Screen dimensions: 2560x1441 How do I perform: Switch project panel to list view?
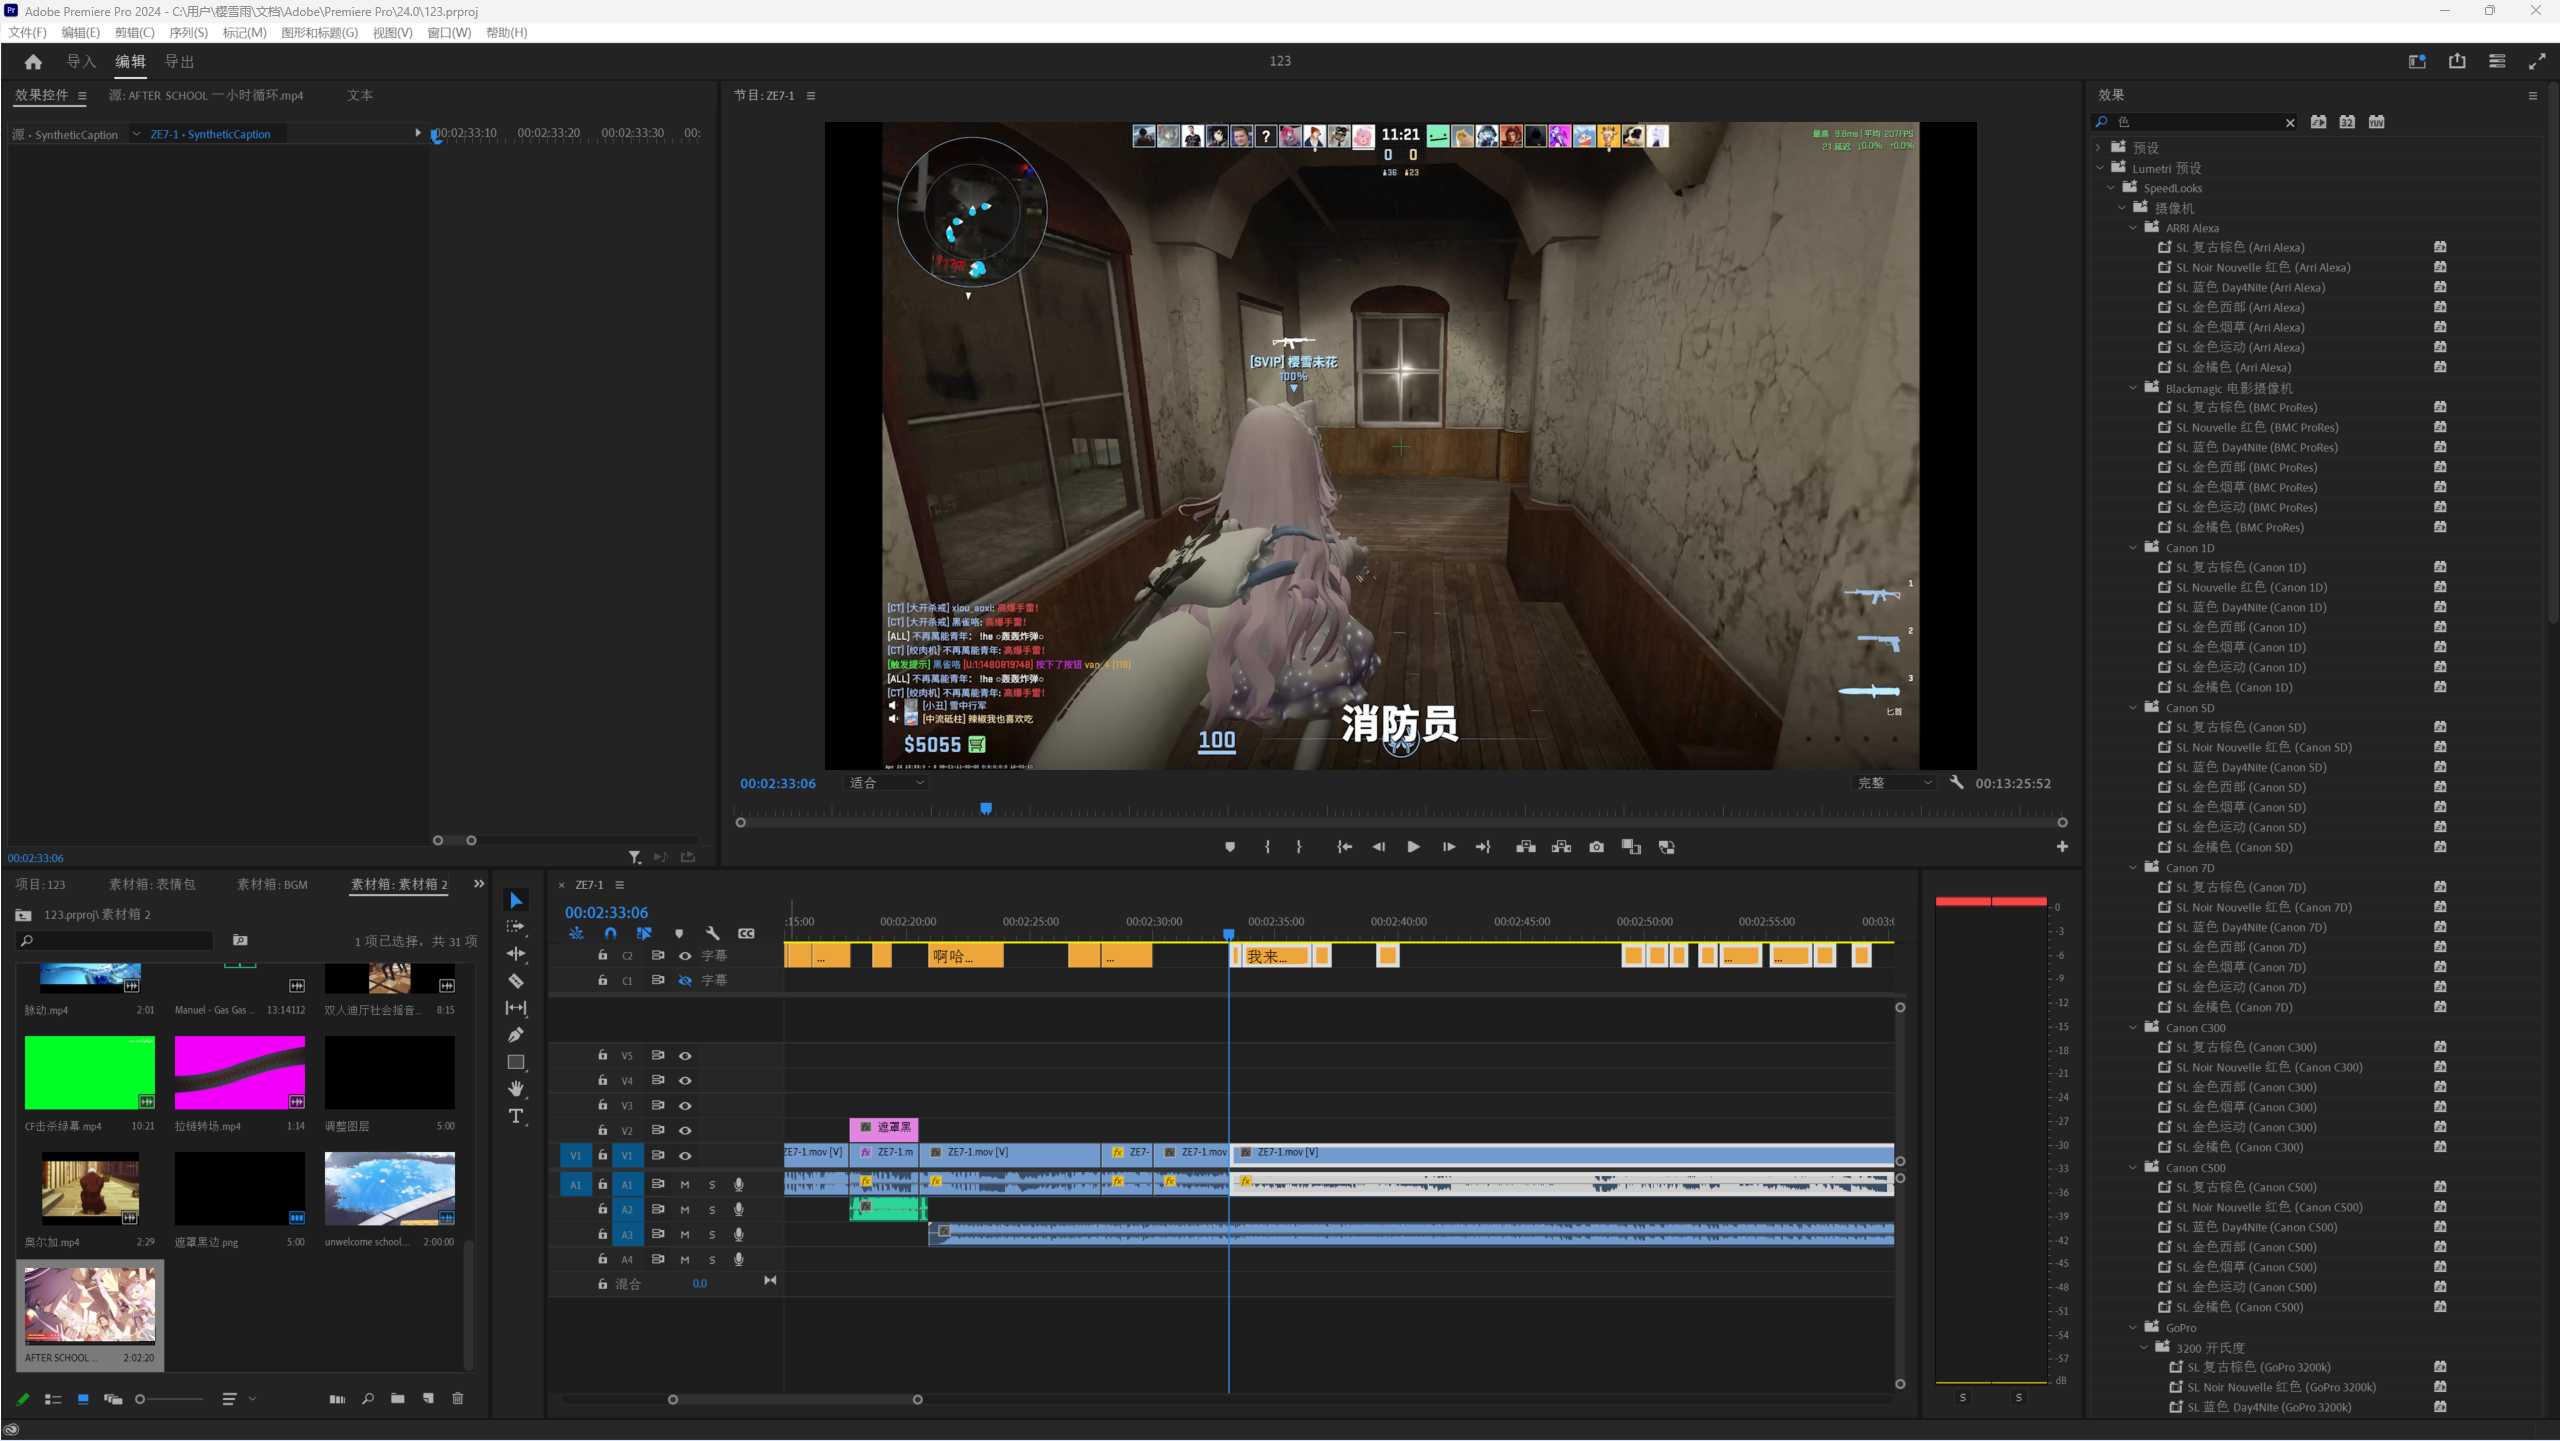click(53, 1400)
